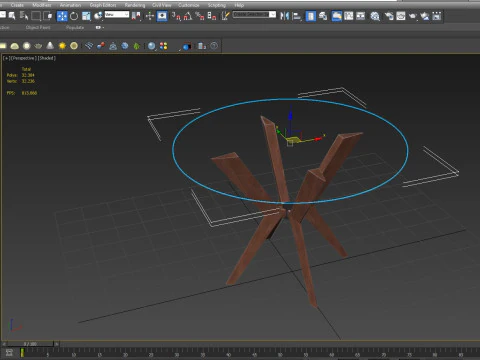Click the question mark circle icon
The image size is (480, 360).
[x=214, y=46]
